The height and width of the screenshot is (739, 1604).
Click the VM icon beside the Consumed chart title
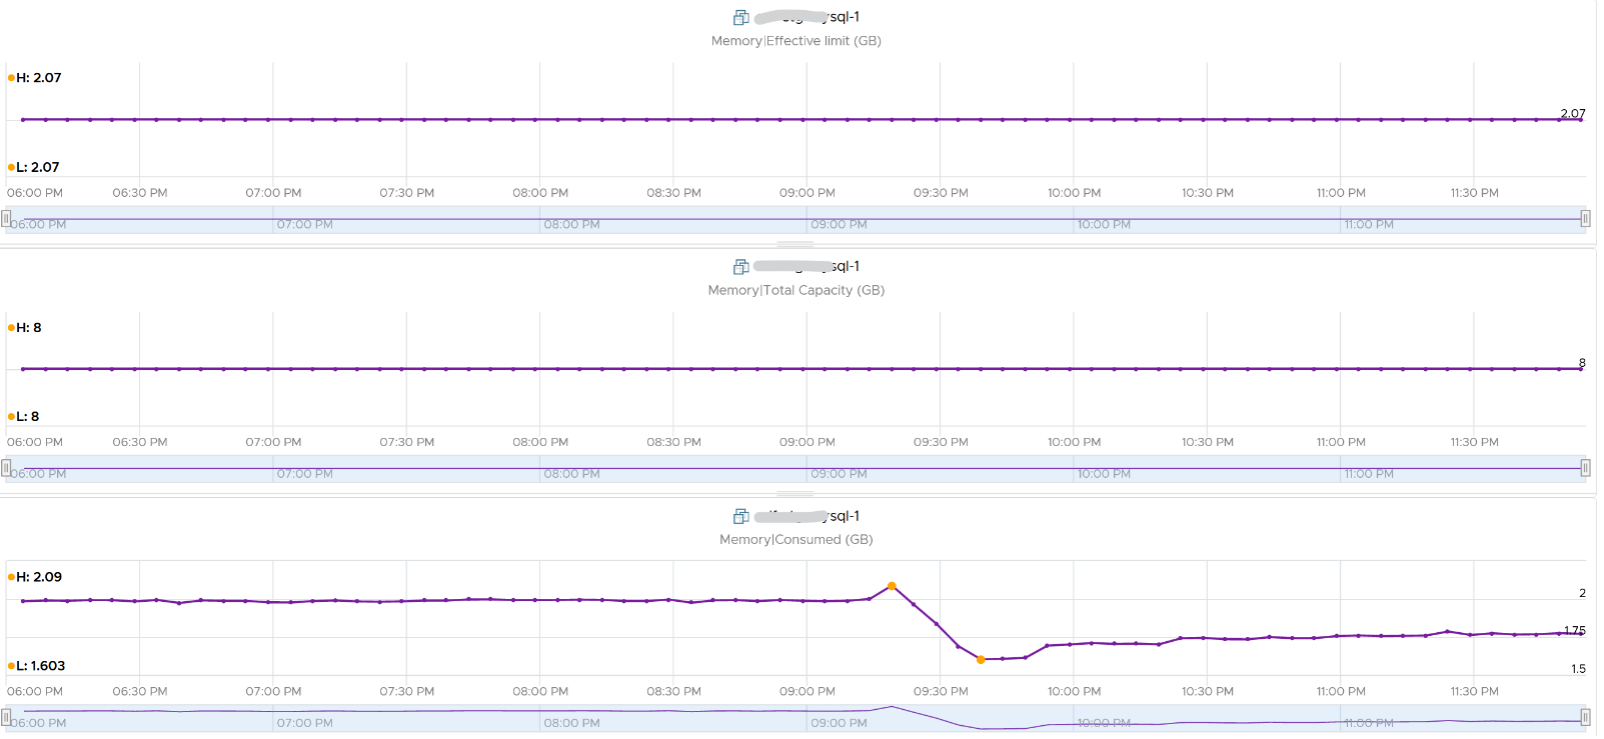click(741, 516)
